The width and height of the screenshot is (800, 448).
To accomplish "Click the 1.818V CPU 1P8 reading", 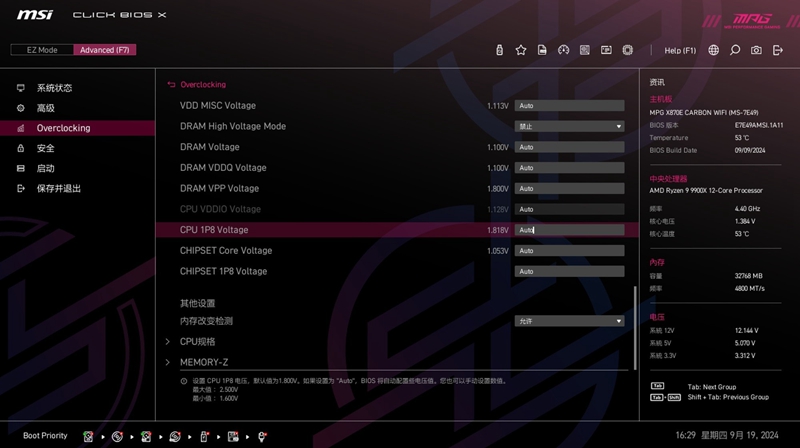I will pos(498,230).
